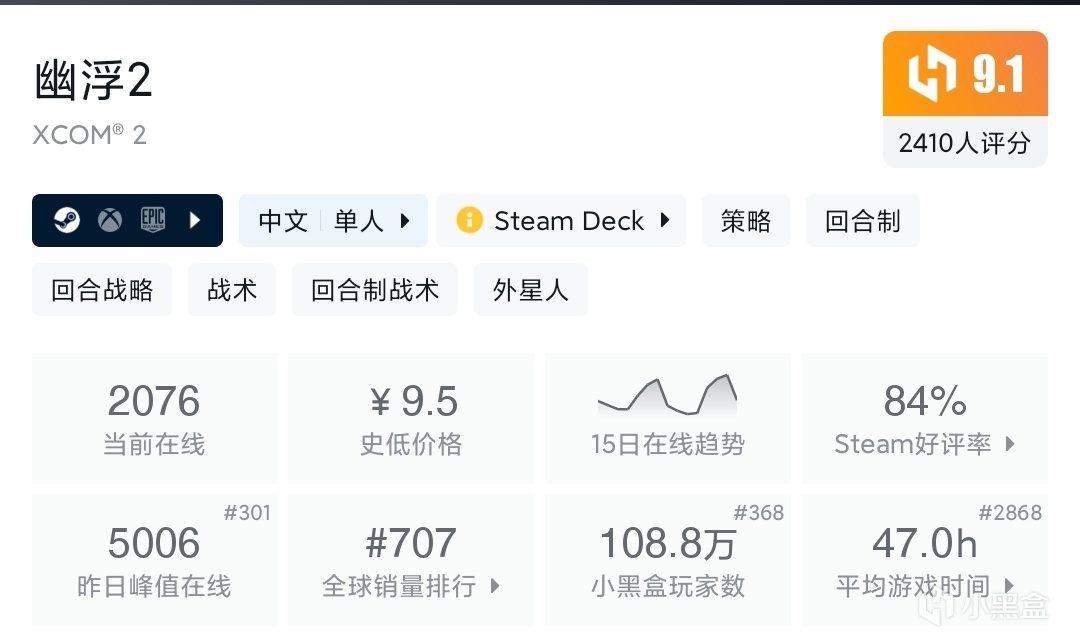Select the 回合战略 tag
The height and width of the screenshot is (642, 1080).
point(102,290)
